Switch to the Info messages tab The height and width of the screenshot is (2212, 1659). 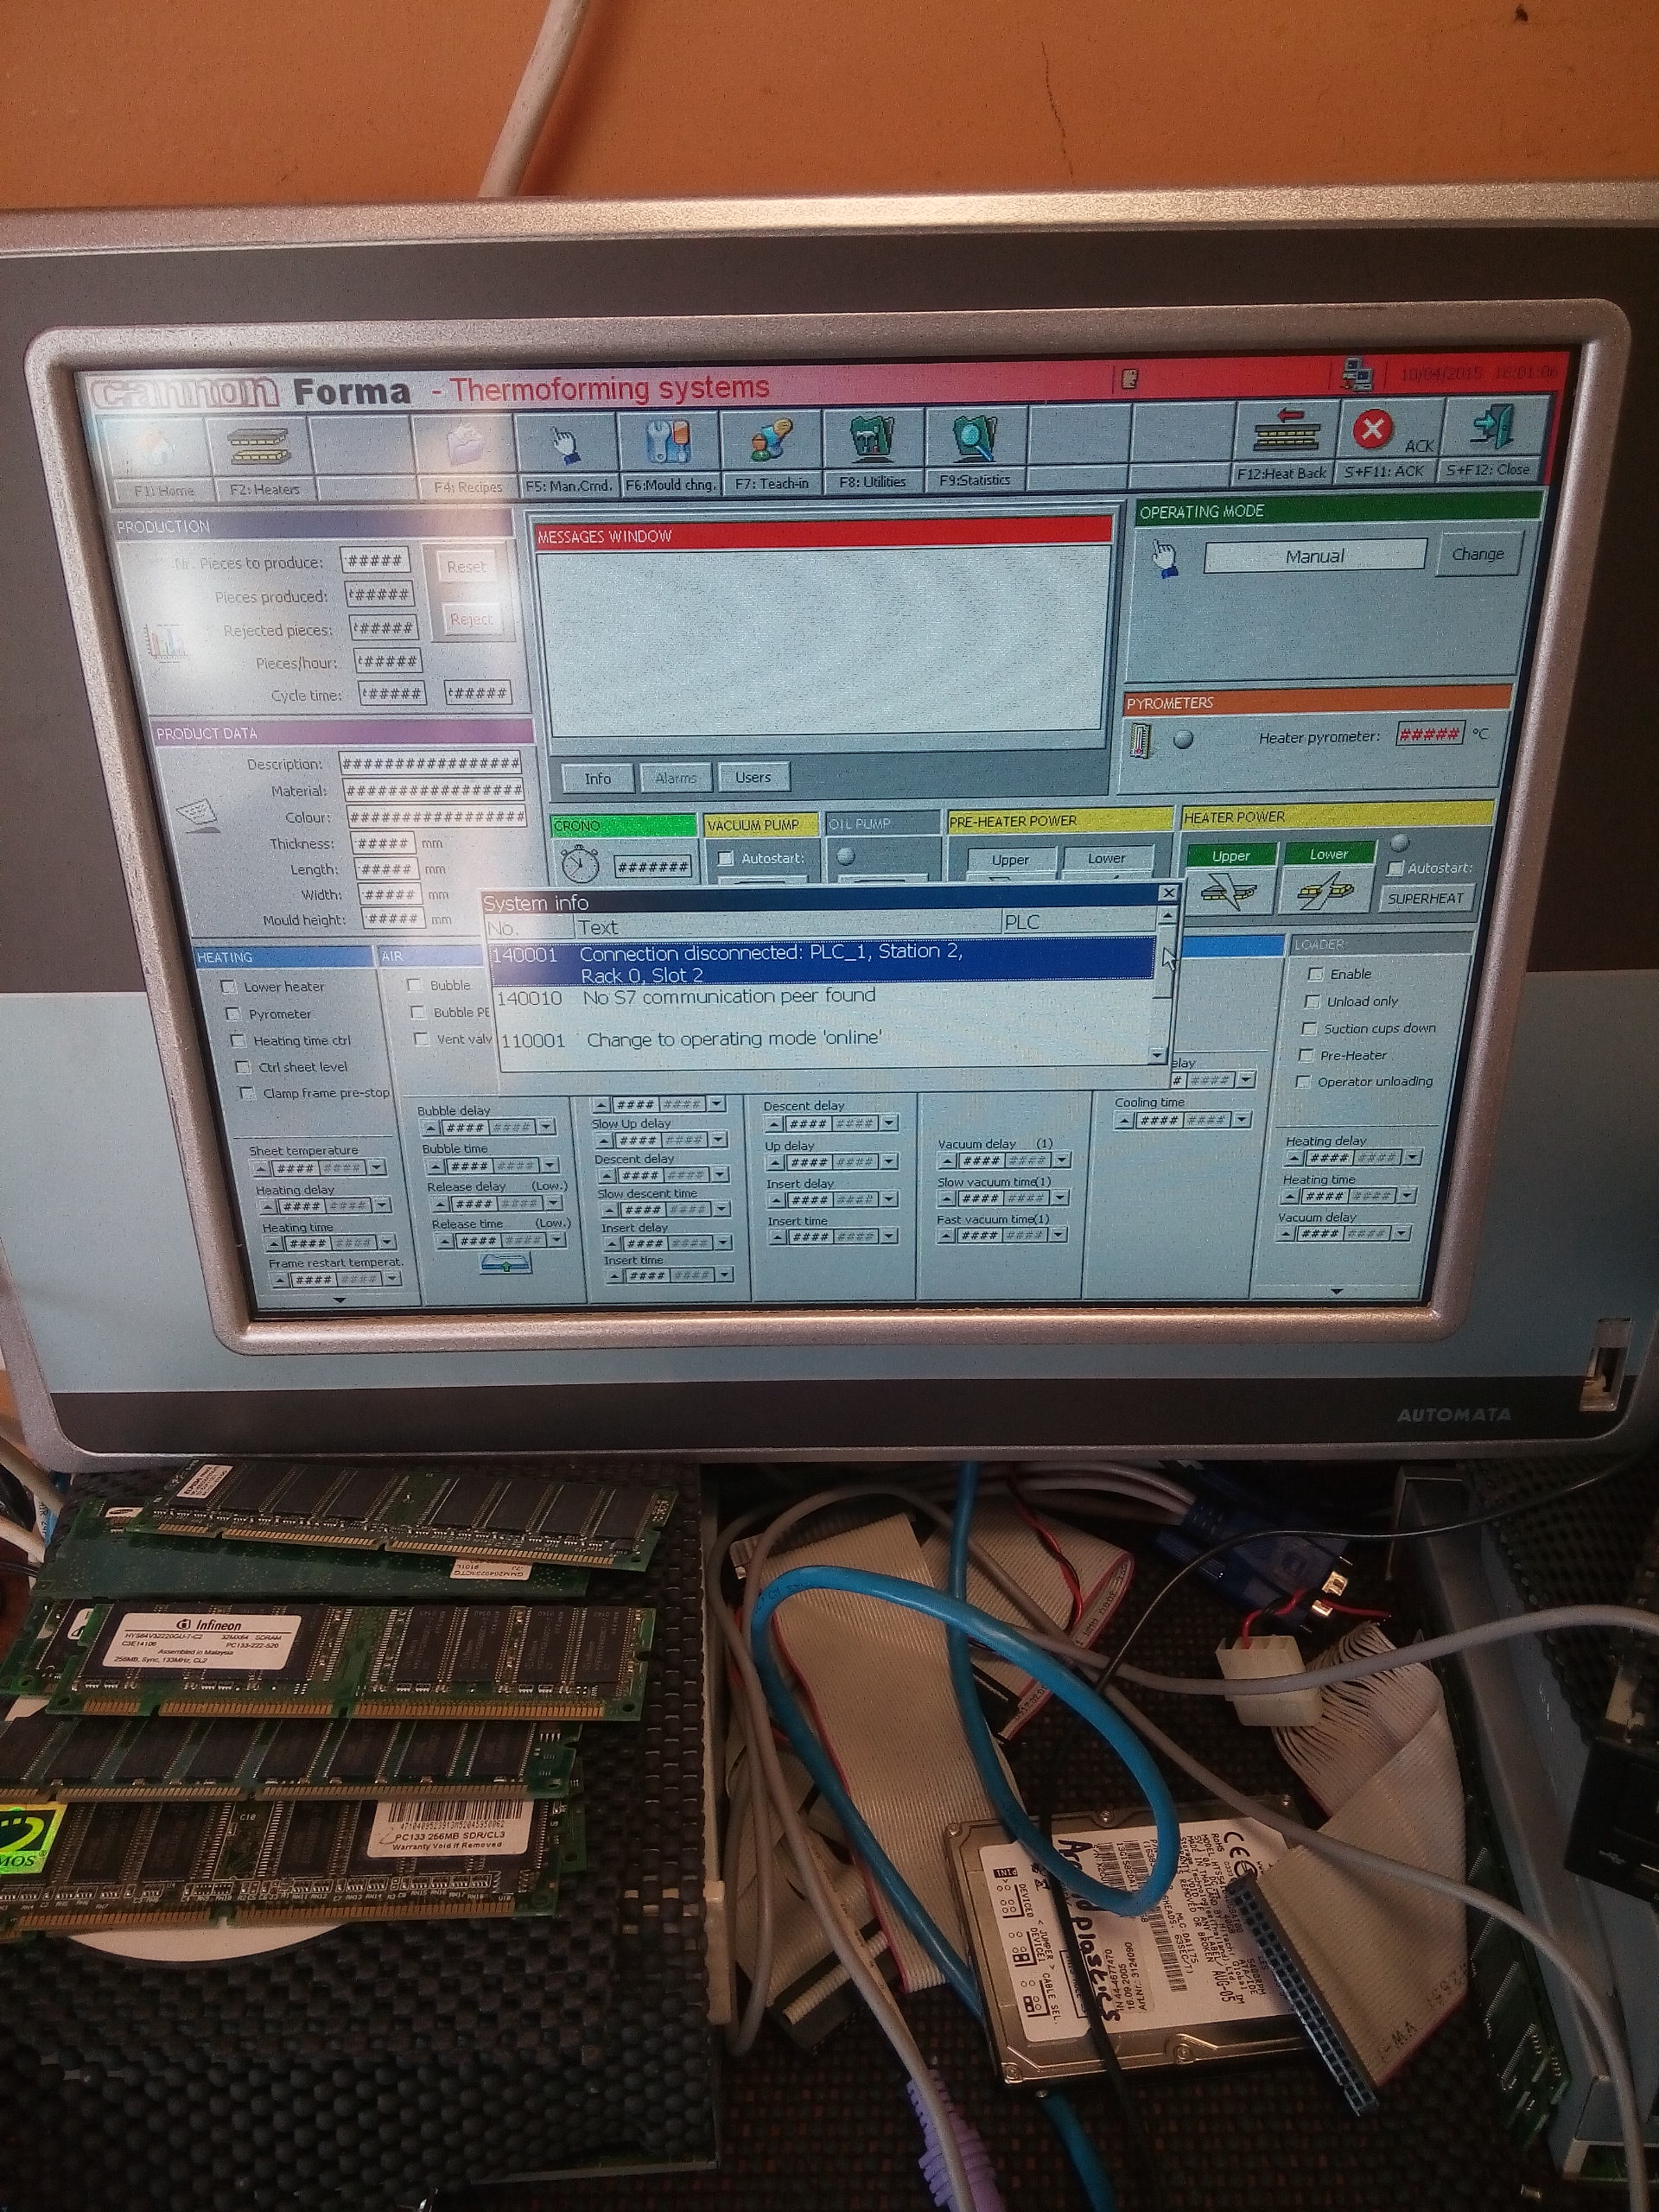[597, 778]
